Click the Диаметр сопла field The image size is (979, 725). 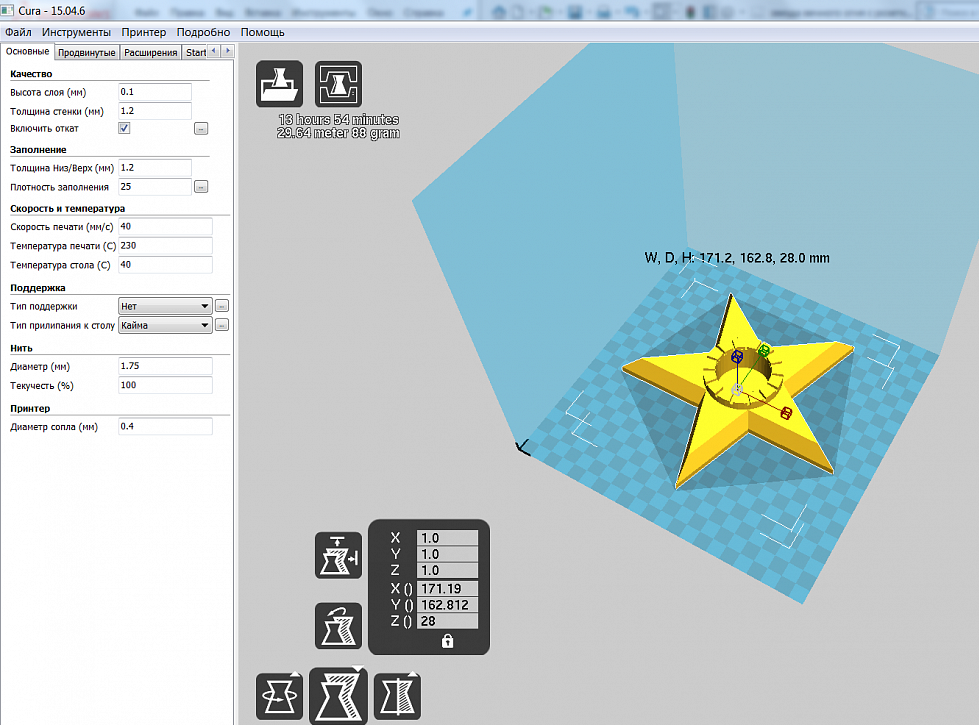pos(165,427)
